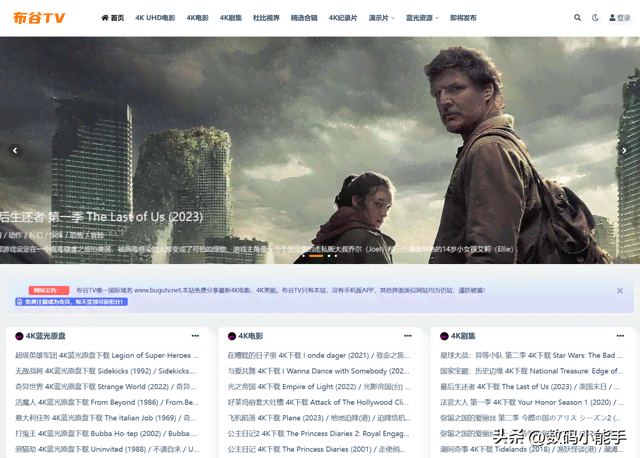Show next slide with right arrow

pyautogui.click(x=624, y=150)
